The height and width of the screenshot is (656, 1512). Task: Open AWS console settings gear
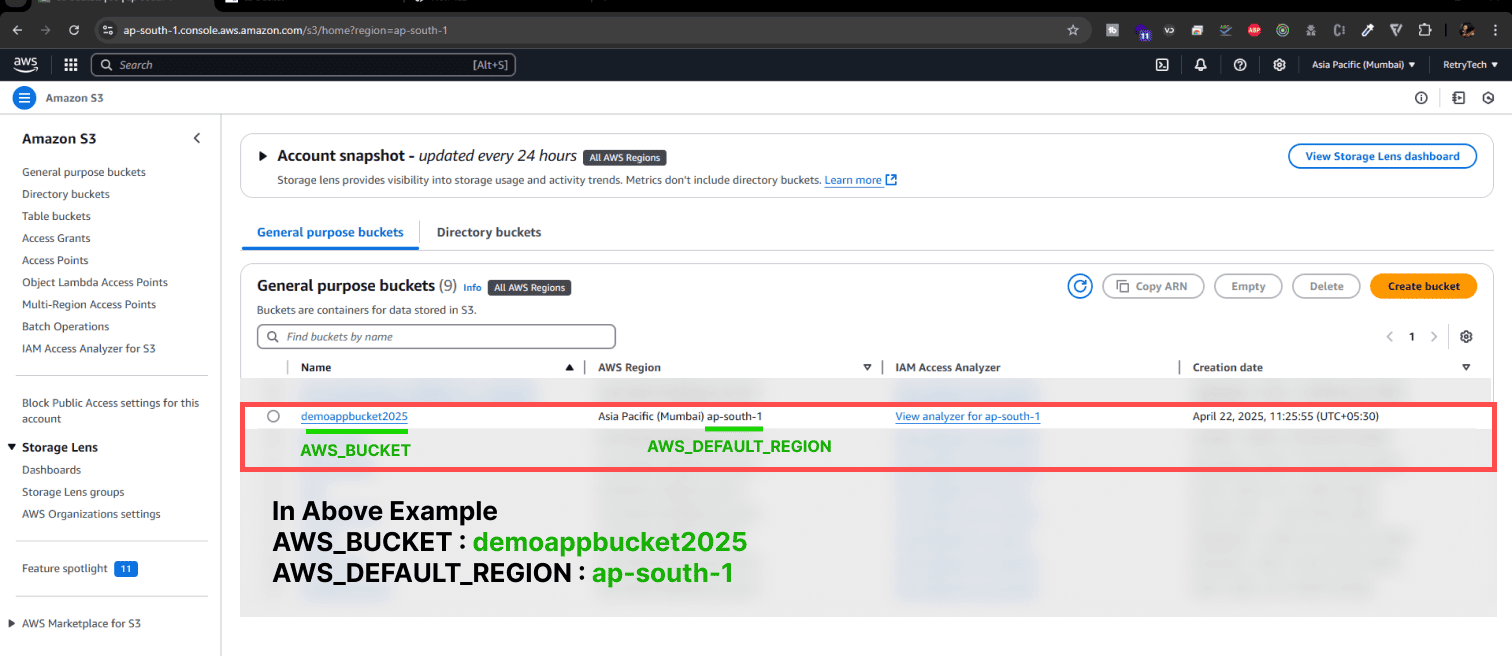(x=1279, y=65)
